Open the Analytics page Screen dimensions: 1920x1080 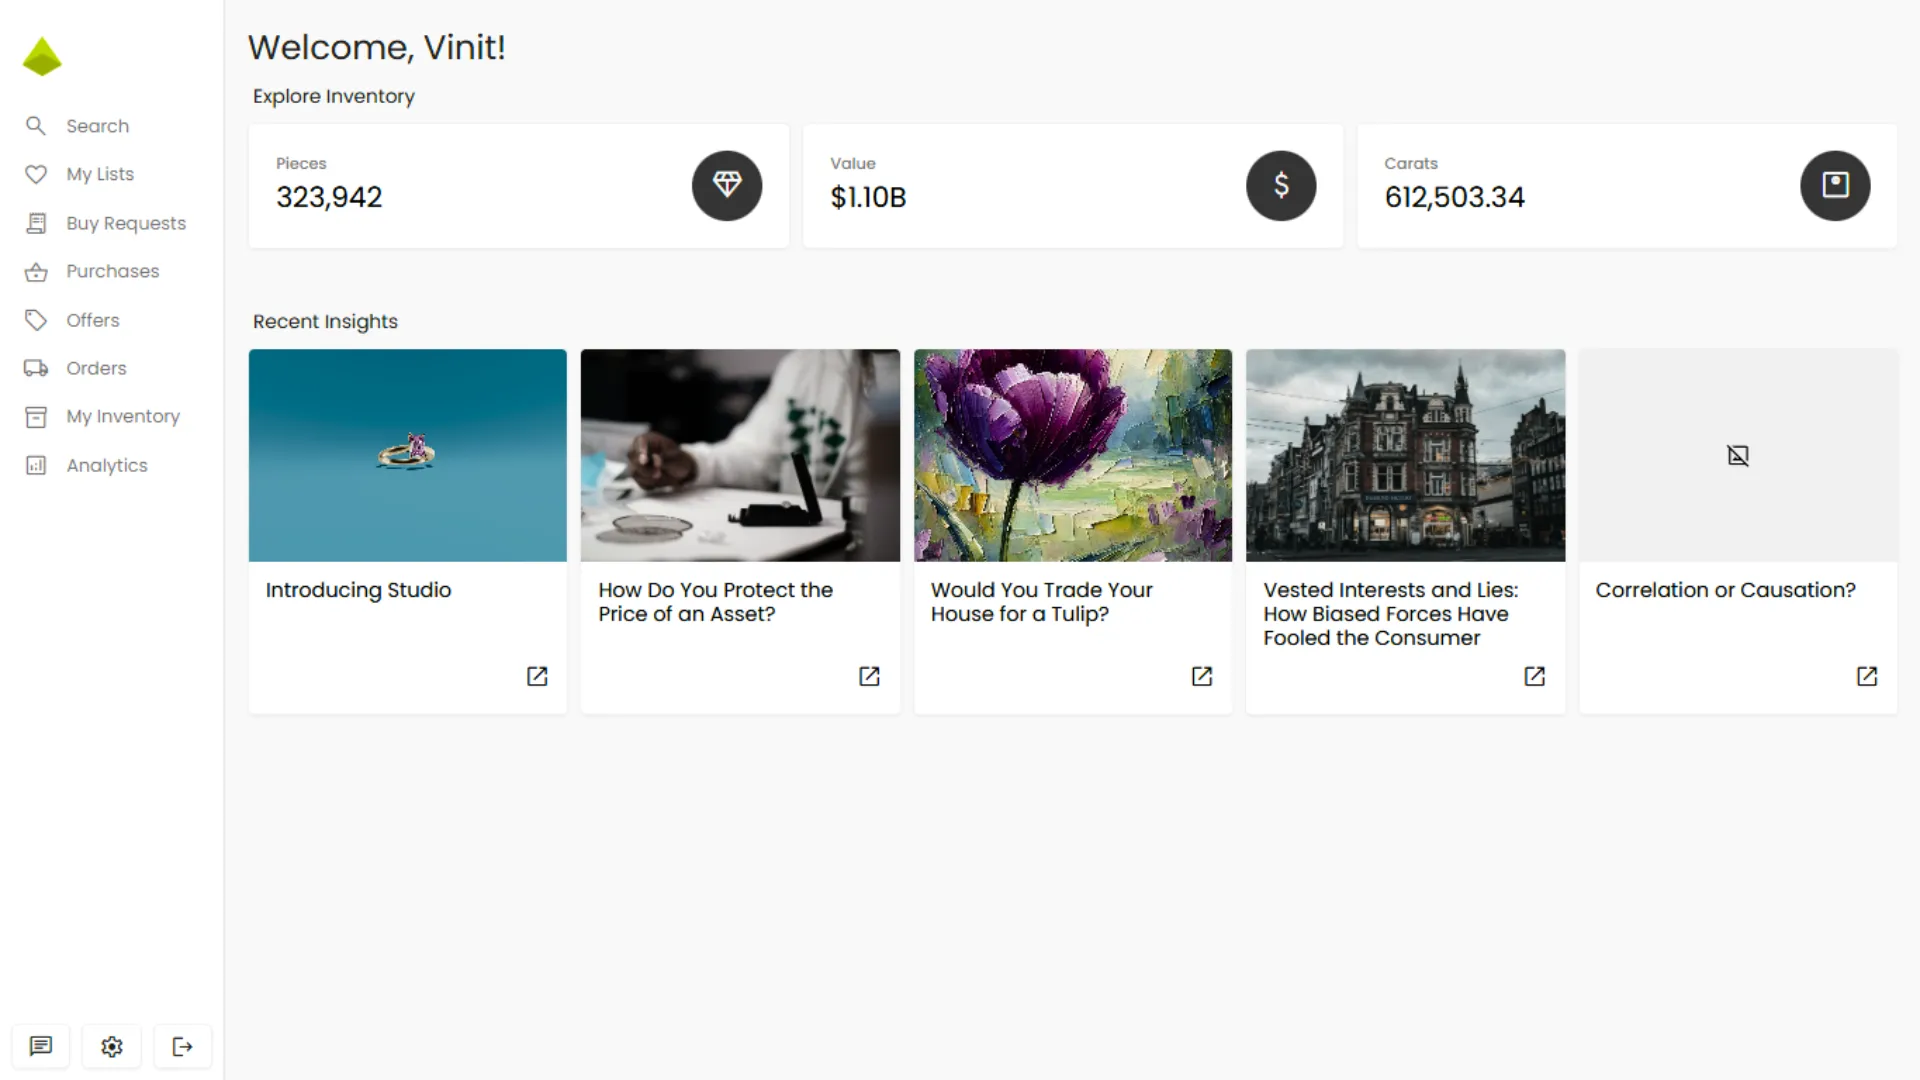point(106,465)
